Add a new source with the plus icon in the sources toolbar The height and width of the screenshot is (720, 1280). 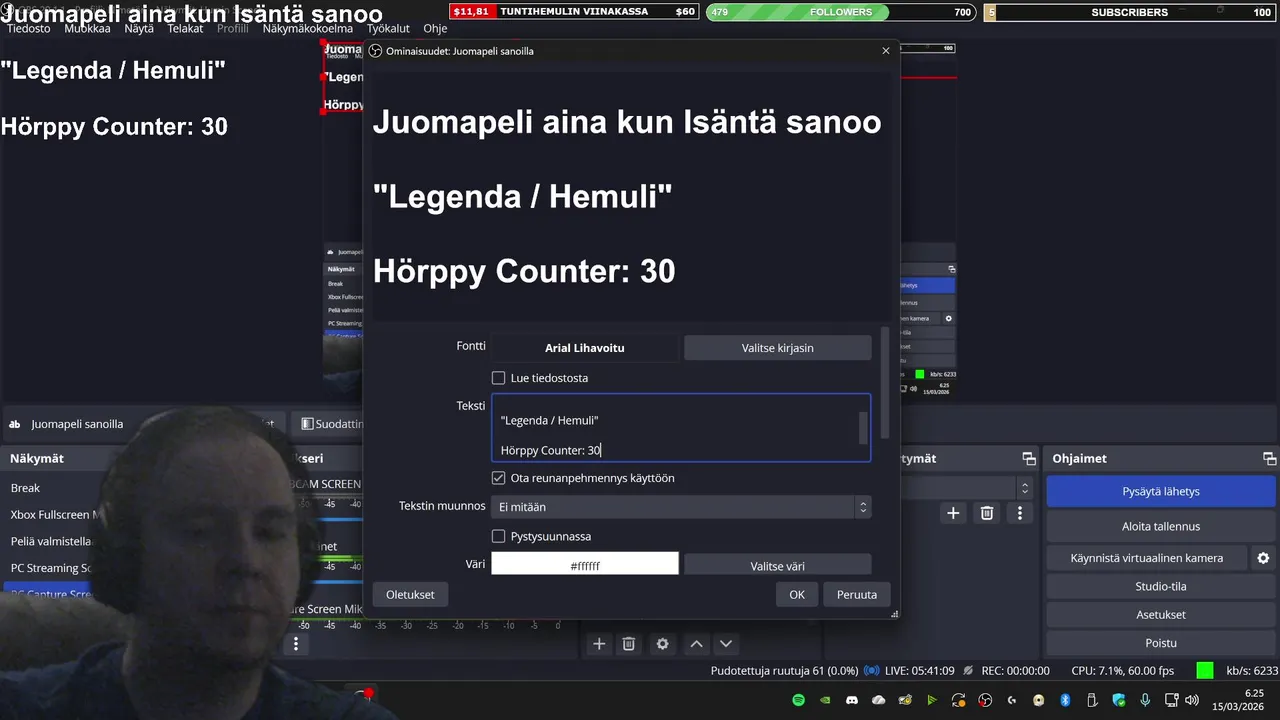coord(599,644)
